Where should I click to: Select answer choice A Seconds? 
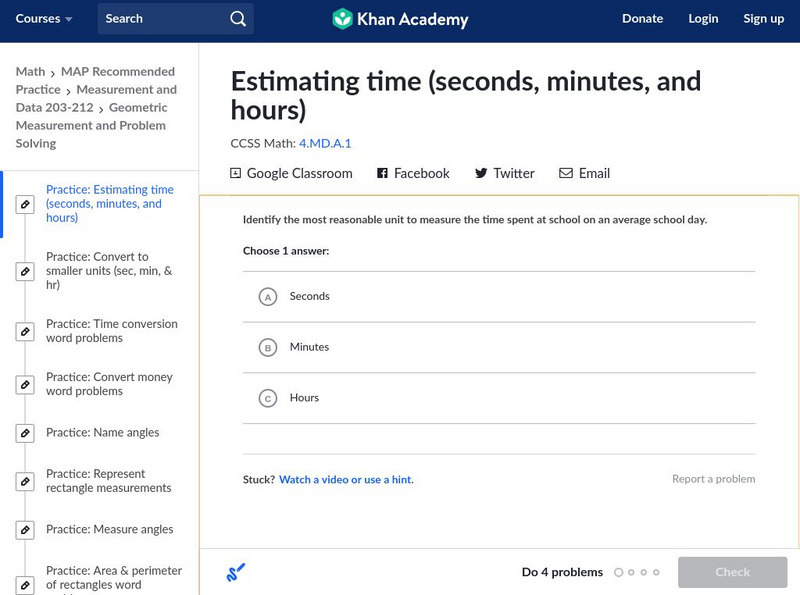coord(268,297)
